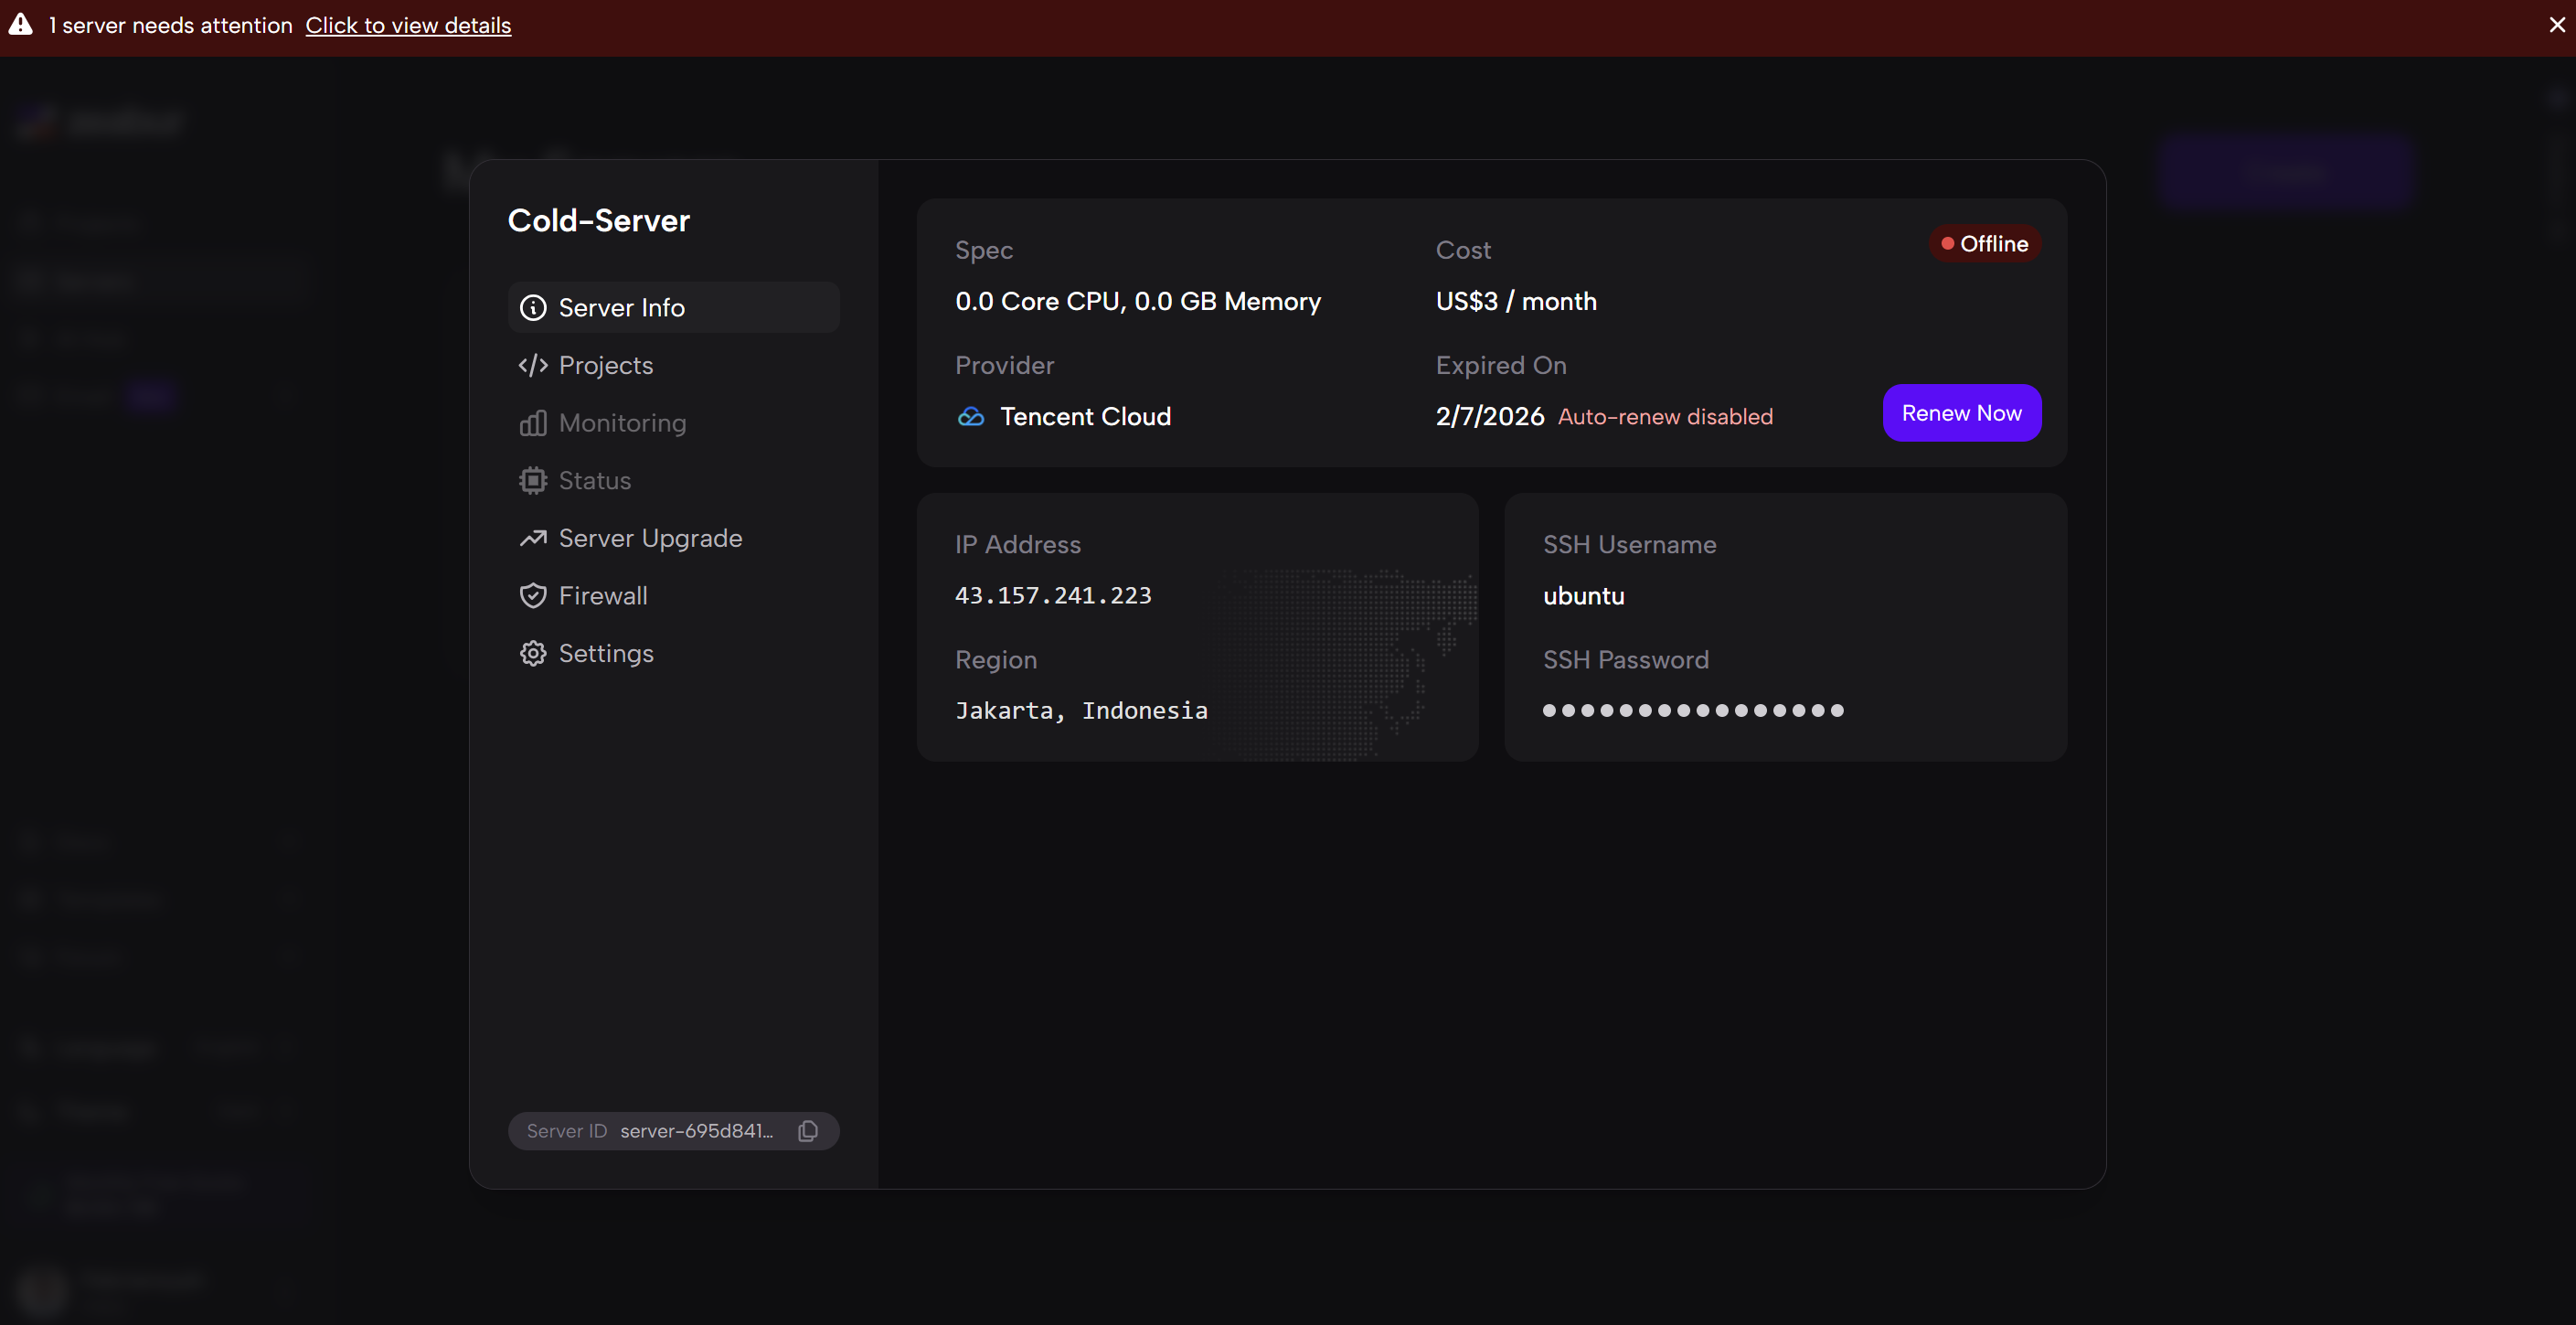The width and height of the screenshot is (2576, 1325).
Task: Open the 'Click to view details' link
Action: (408, 25)
